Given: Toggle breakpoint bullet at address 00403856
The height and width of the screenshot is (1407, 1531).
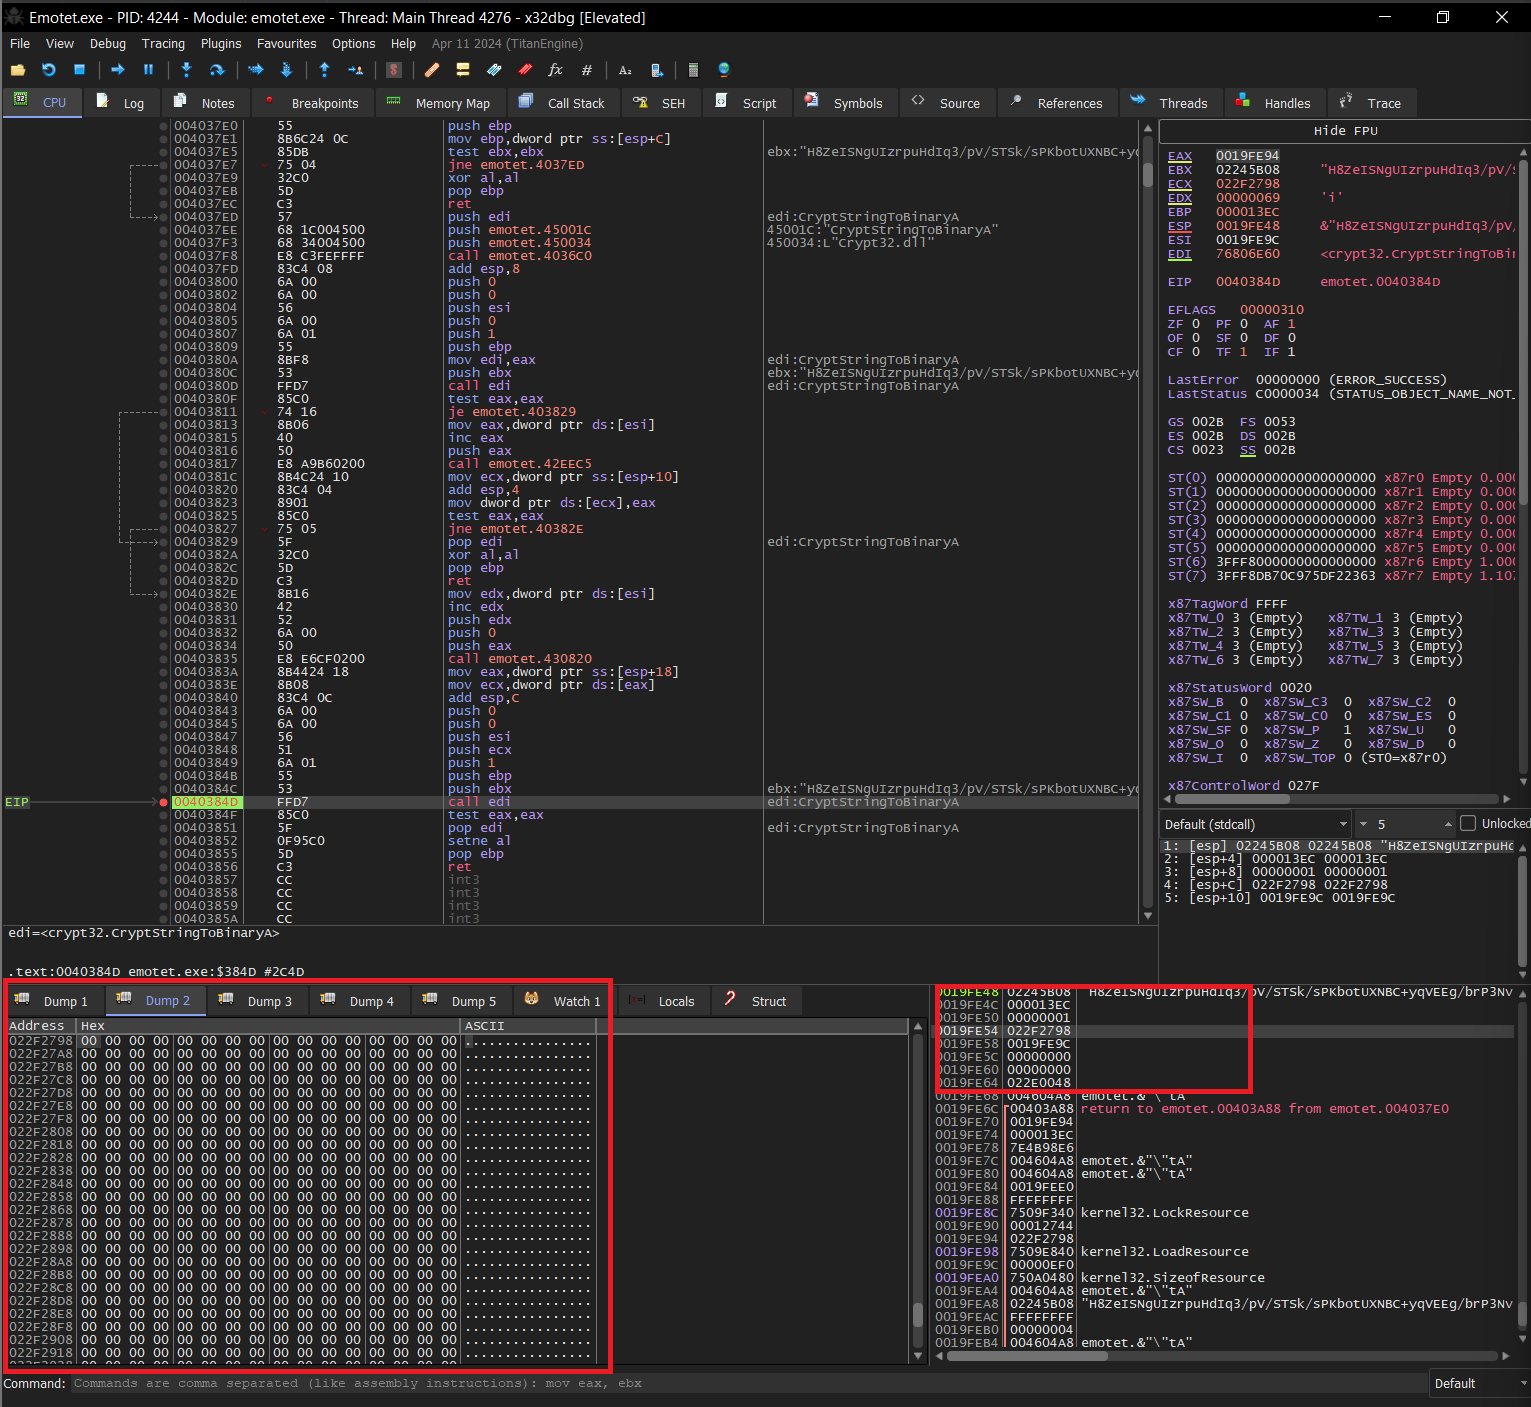Looking at the screenshot, I should 163,867.
